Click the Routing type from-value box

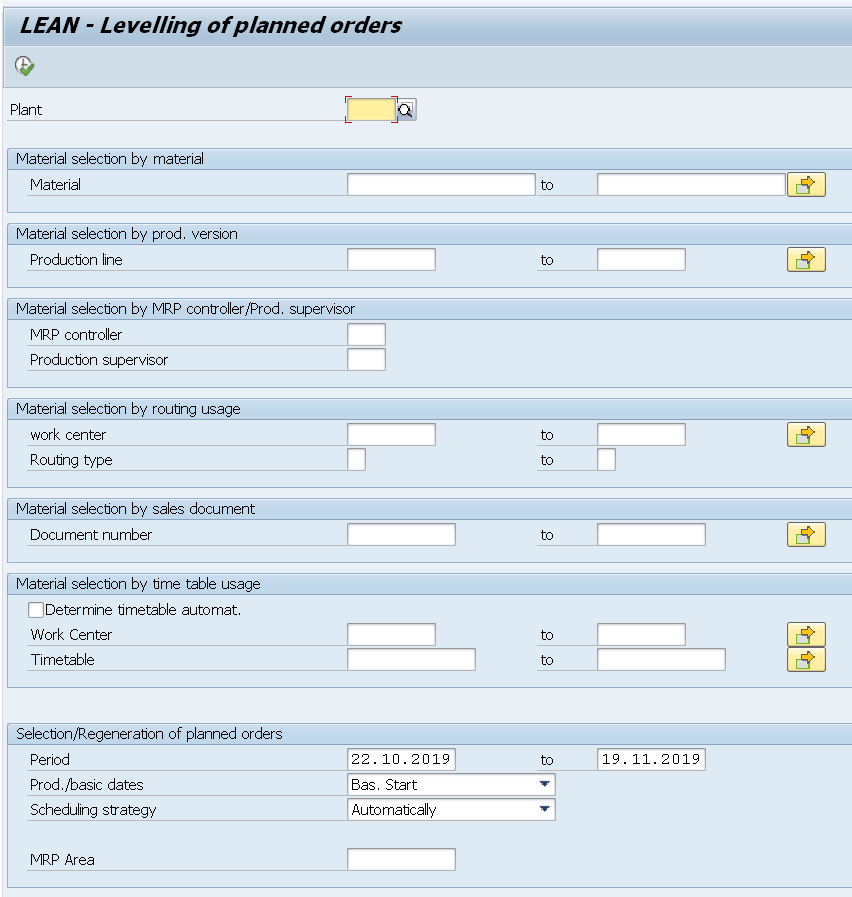[x=356, y=460]
